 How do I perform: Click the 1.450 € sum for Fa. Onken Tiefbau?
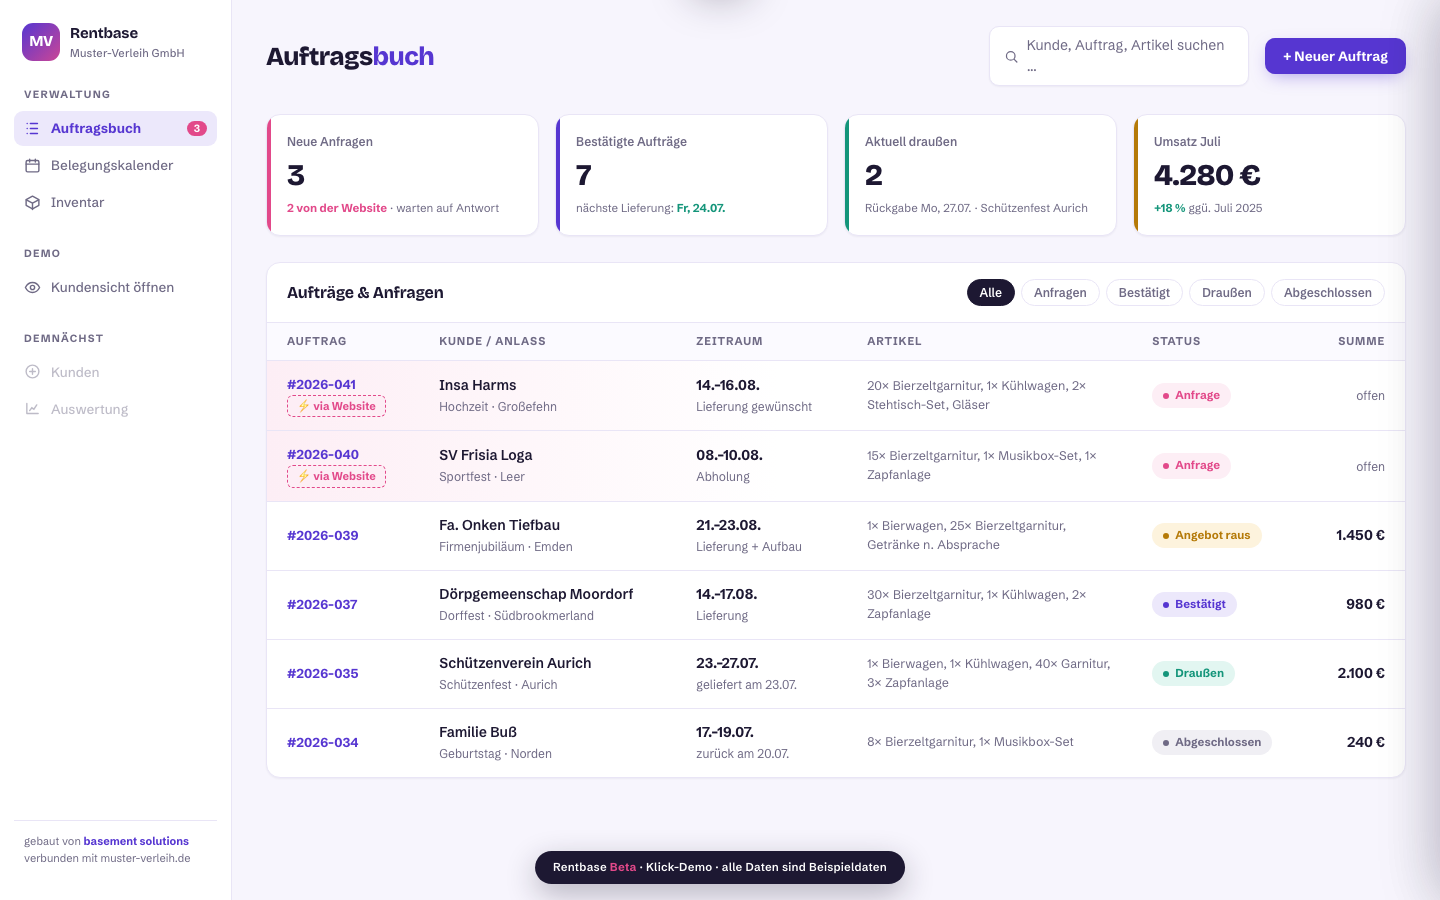click(x=1360, y=535)
